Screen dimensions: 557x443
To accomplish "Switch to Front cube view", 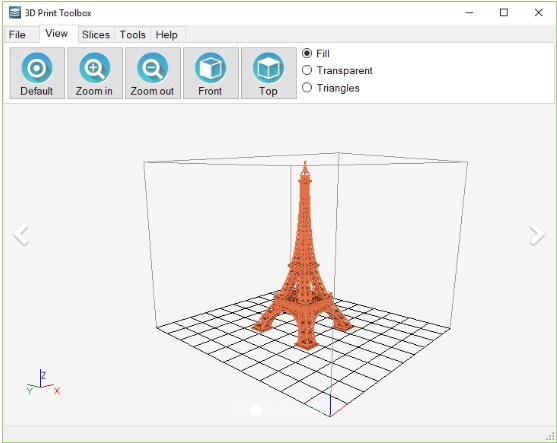I will point(211,73).
